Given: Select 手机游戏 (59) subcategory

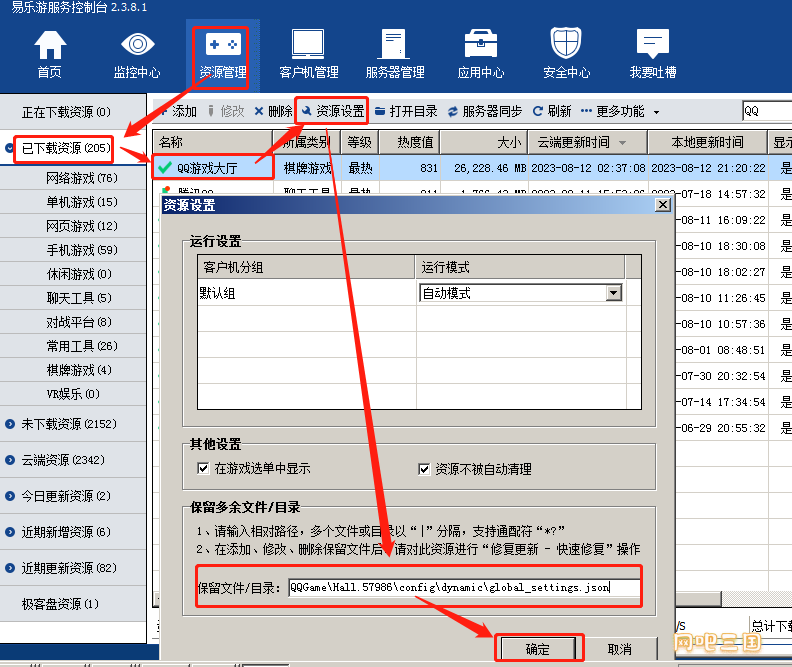Looking at the screenshot, I should tap(81, 250).
